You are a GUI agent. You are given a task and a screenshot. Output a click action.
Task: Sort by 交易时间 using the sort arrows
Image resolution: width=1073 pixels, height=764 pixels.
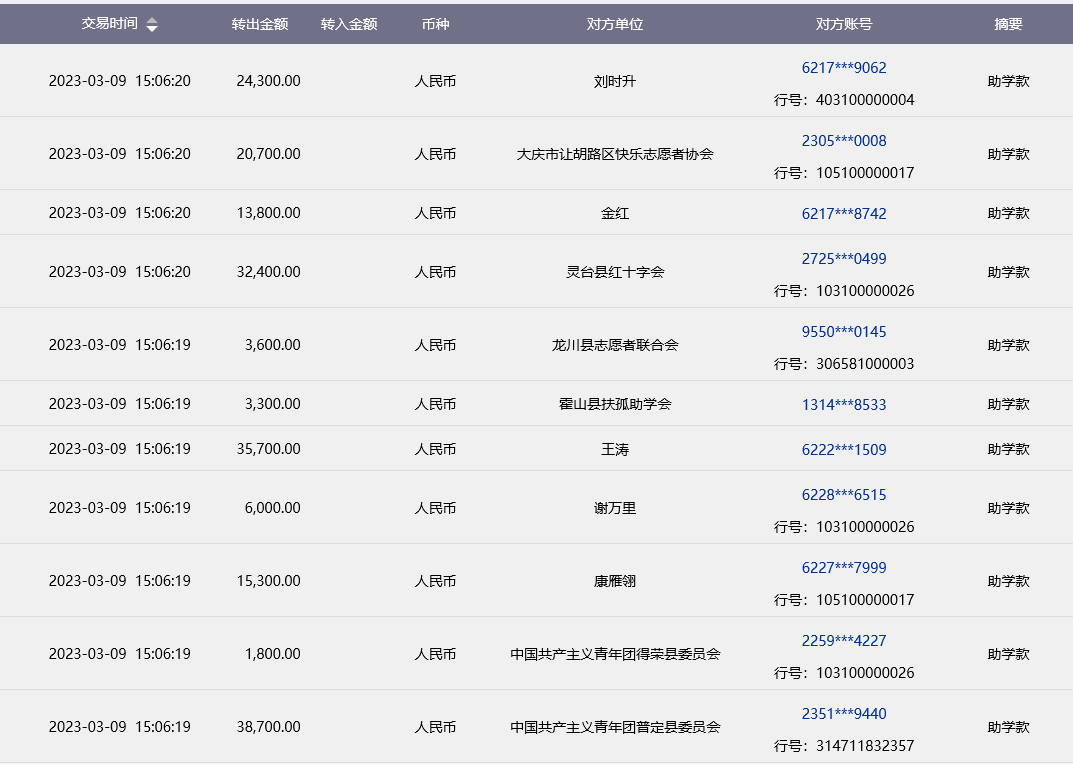(152, 25)
